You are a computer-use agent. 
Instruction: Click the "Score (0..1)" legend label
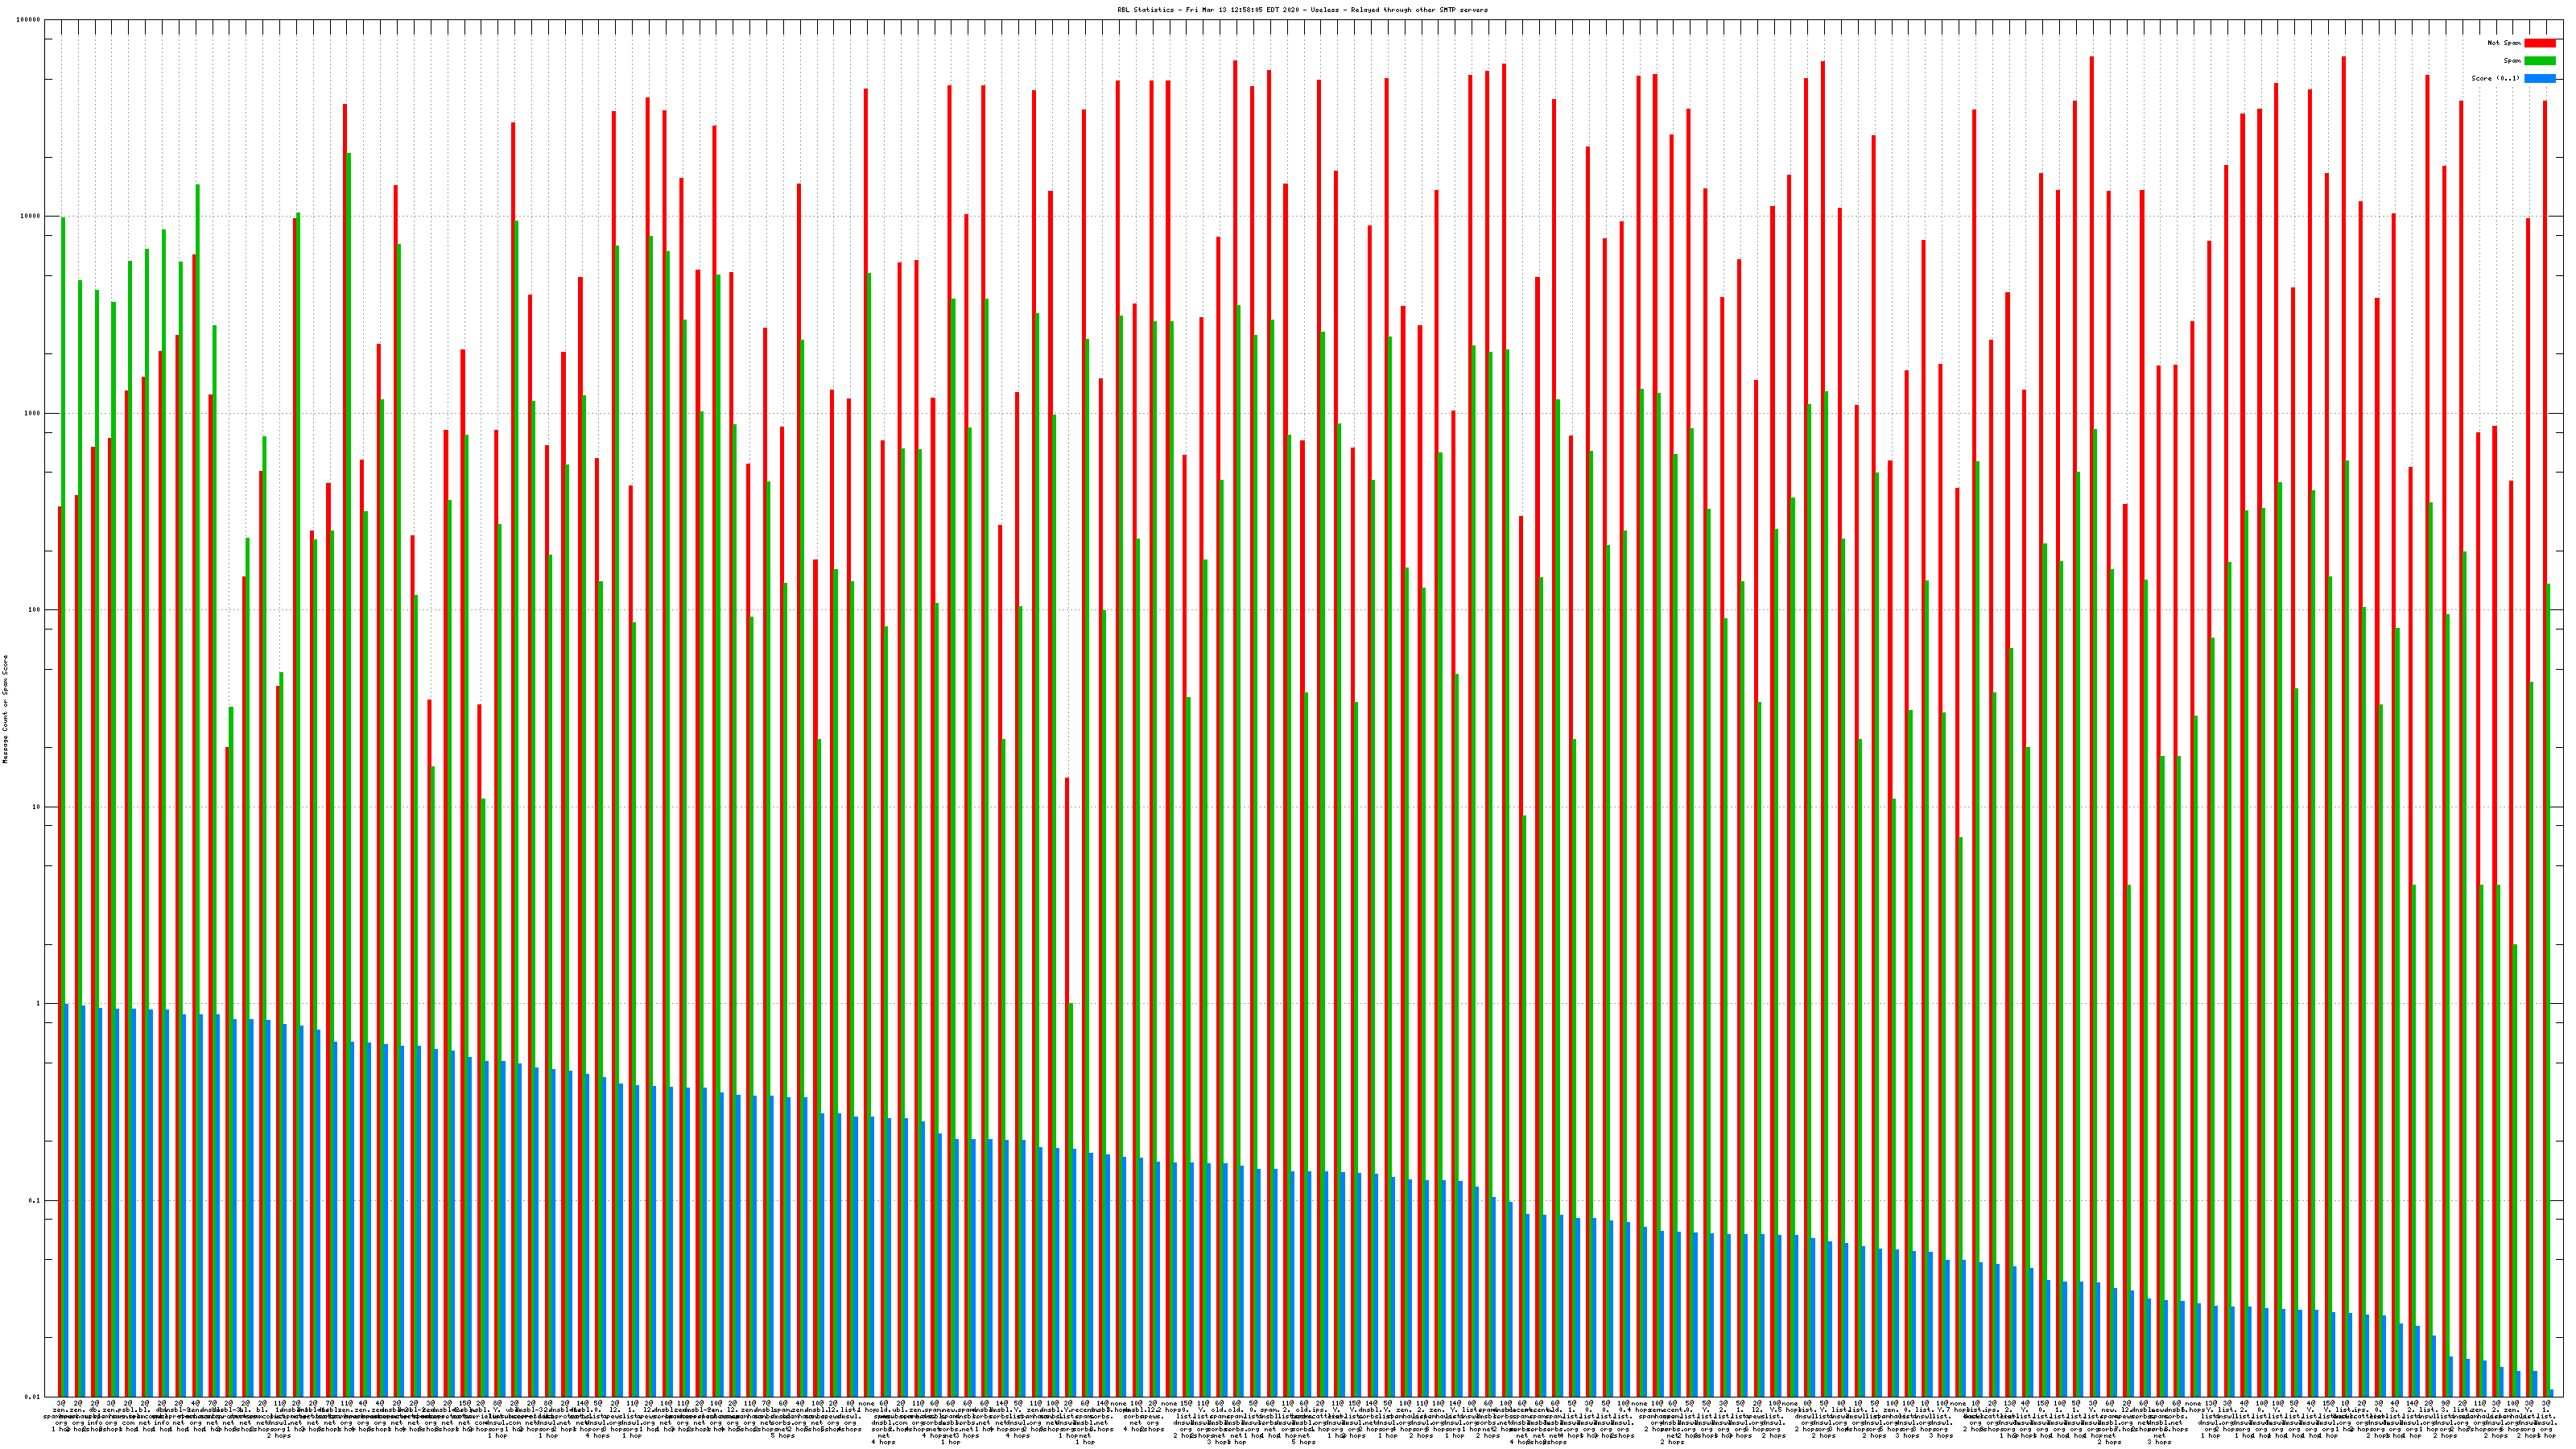2495,78
